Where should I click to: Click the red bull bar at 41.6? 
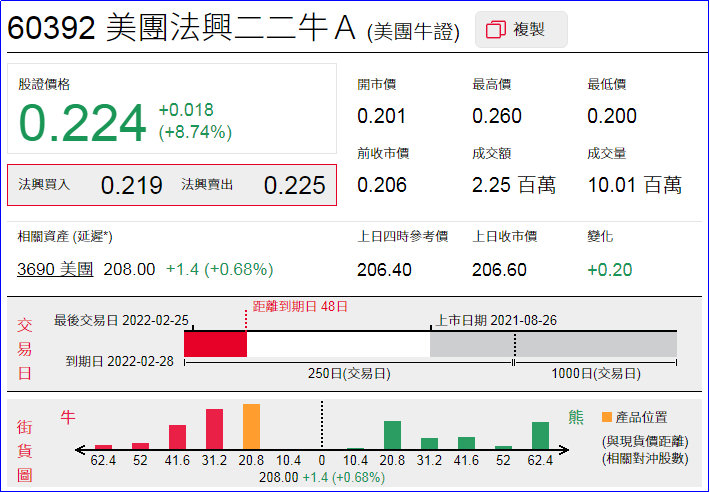point(177,437)
